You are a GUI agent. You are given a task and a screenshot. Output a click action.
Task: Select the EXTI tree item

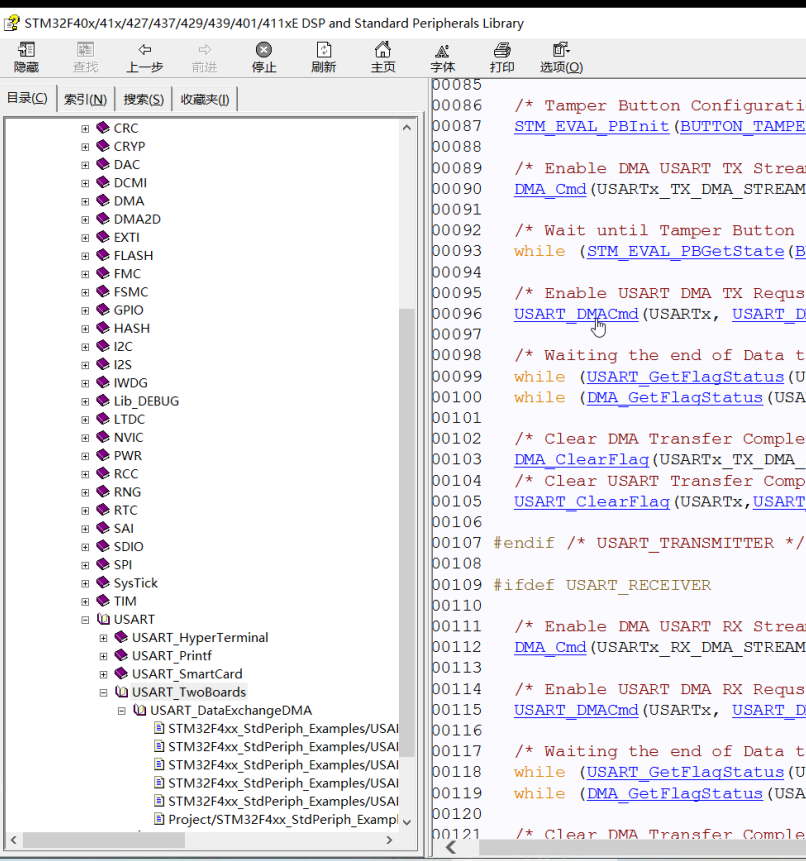coord(127,237)
